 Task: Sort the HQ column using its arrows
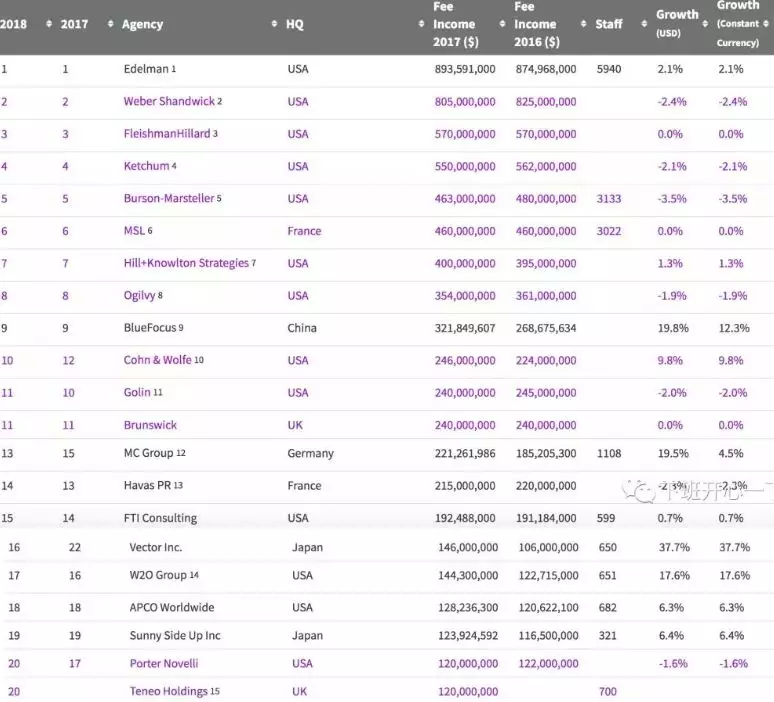point(421,24)
